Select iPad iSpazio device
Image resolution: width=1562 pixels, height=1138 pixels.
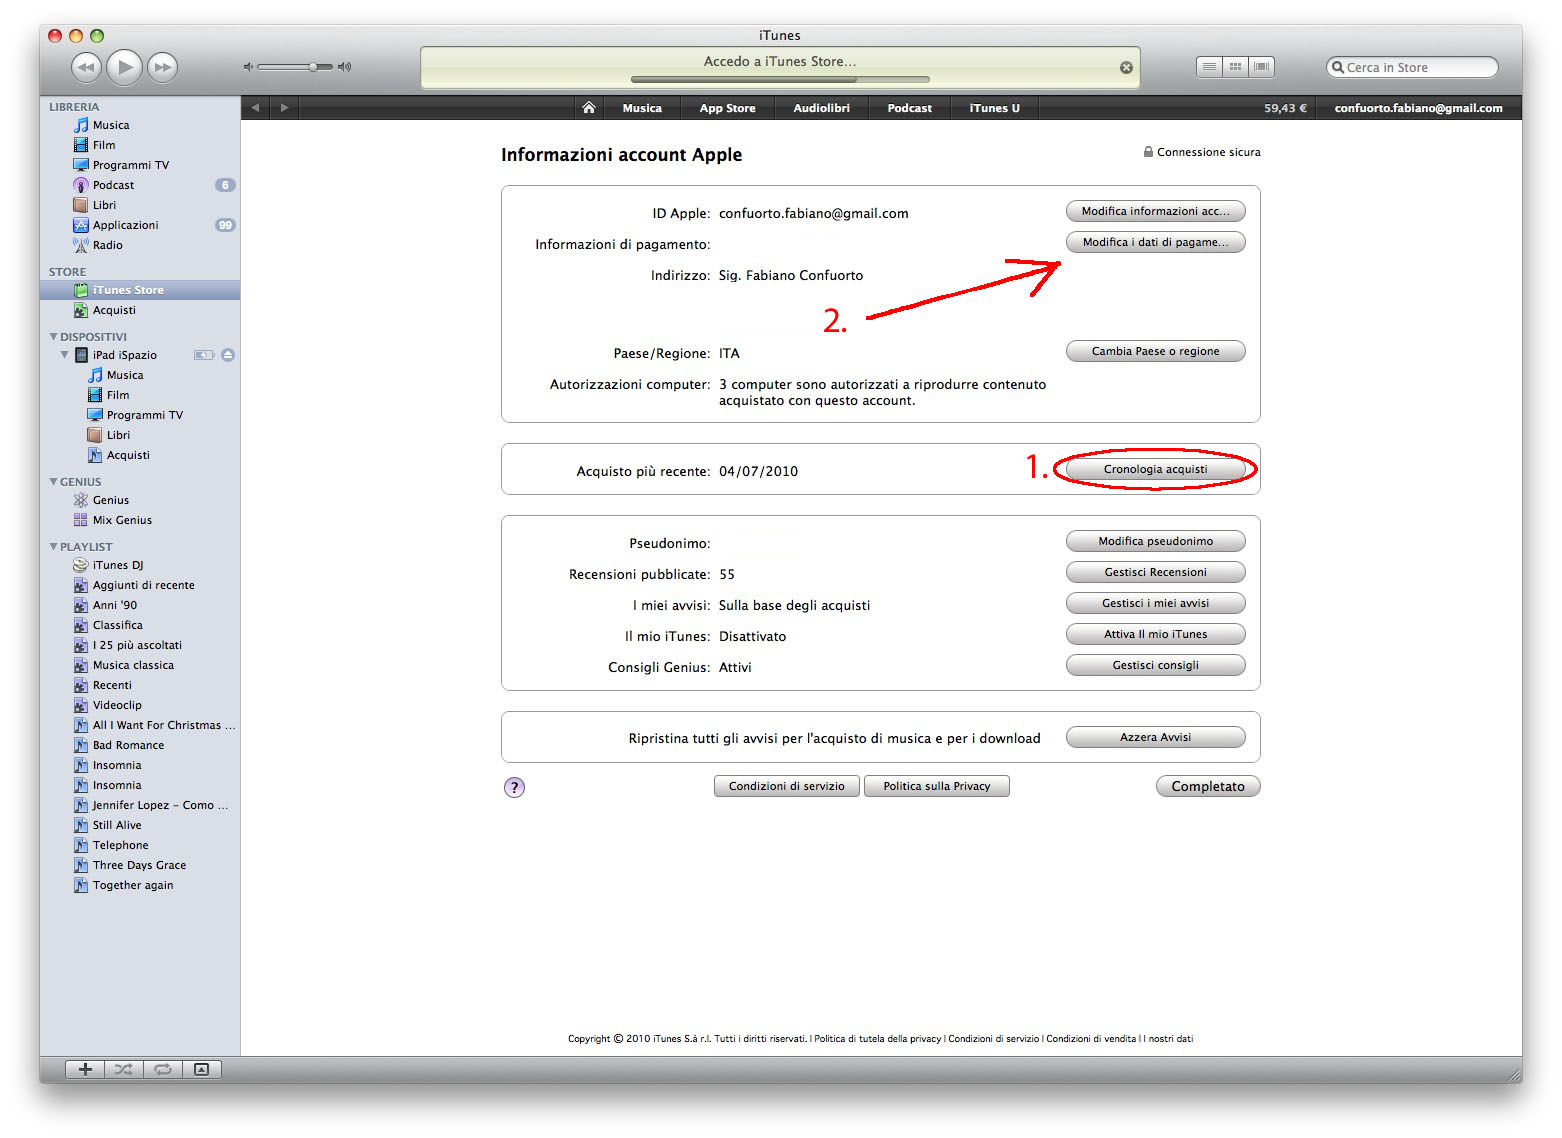(x=124, y=355)
